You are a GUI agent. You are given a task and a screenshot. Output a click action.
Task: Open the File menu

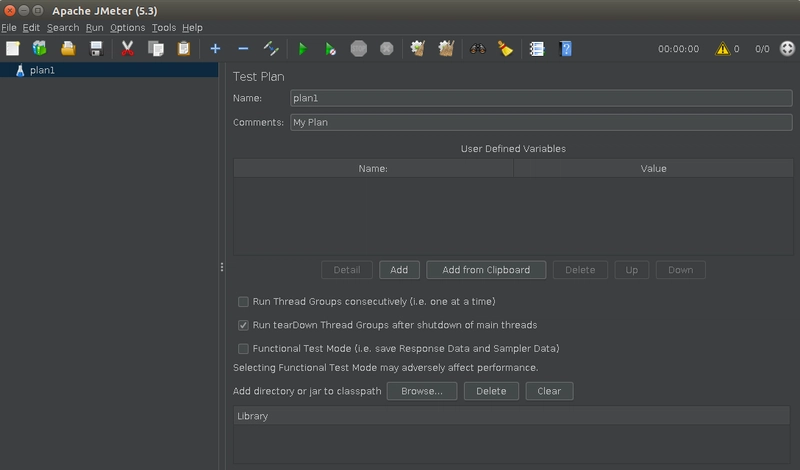[x=9, y=28]
